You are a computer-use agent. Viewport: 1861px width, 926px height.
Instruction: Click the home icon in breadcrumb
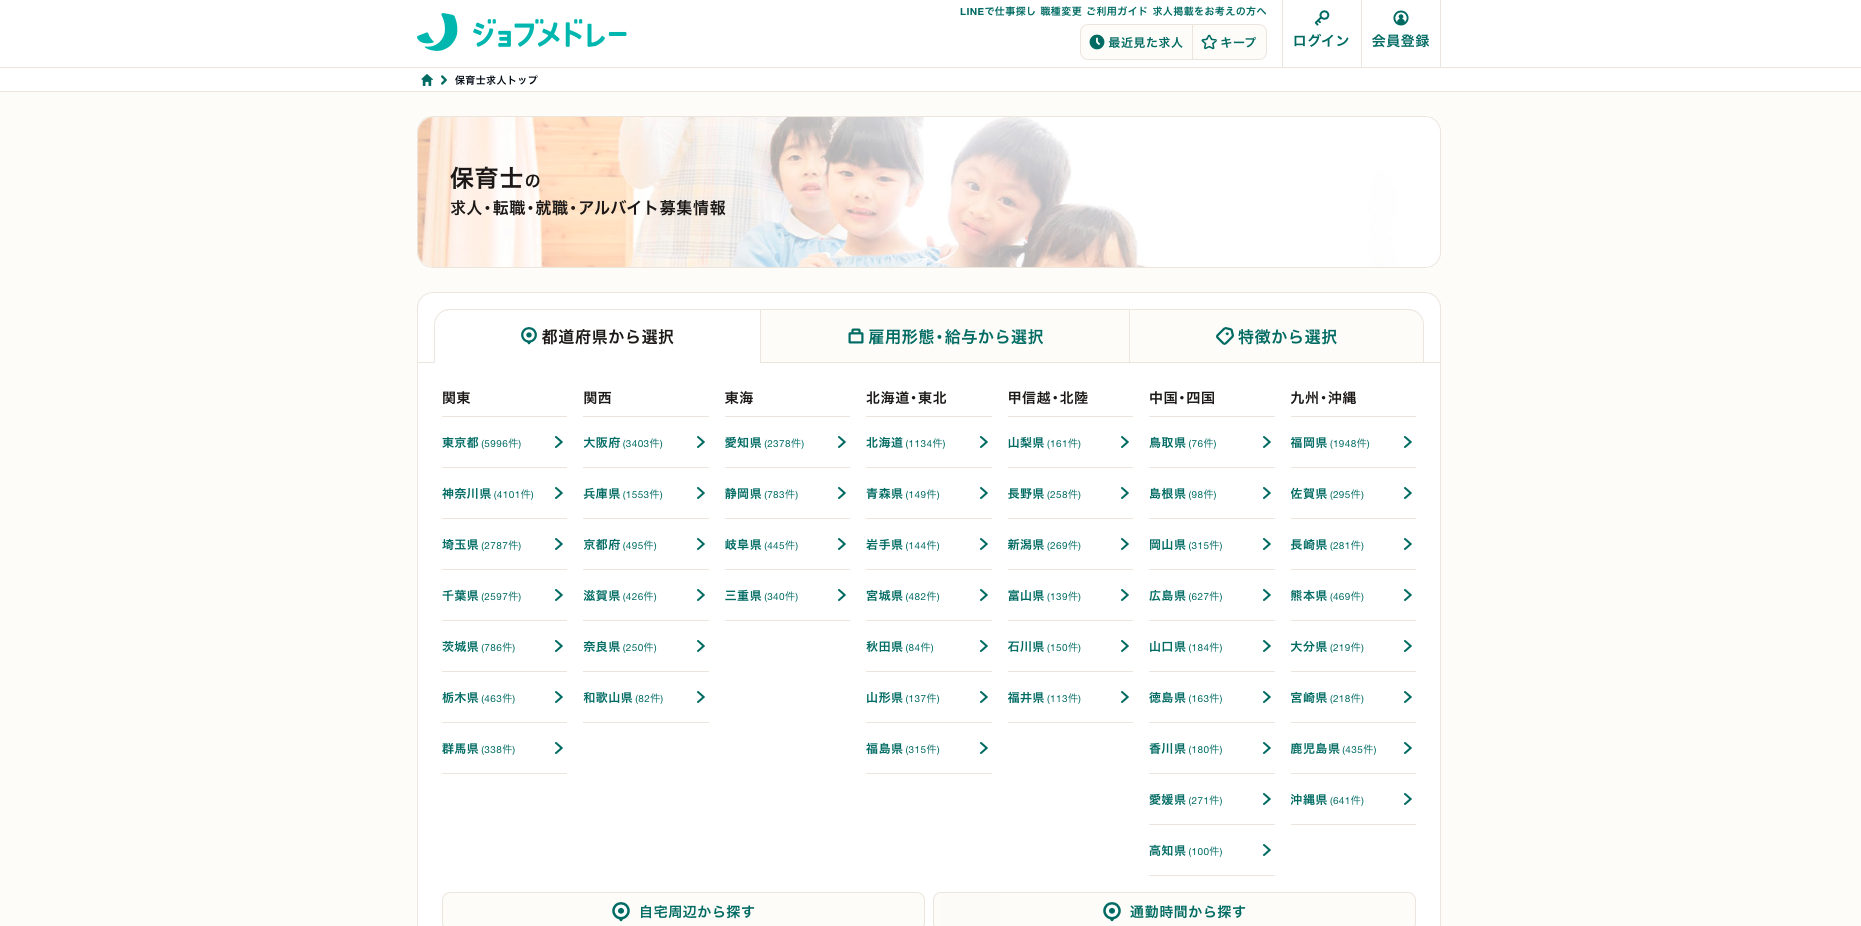click(427, 80)
